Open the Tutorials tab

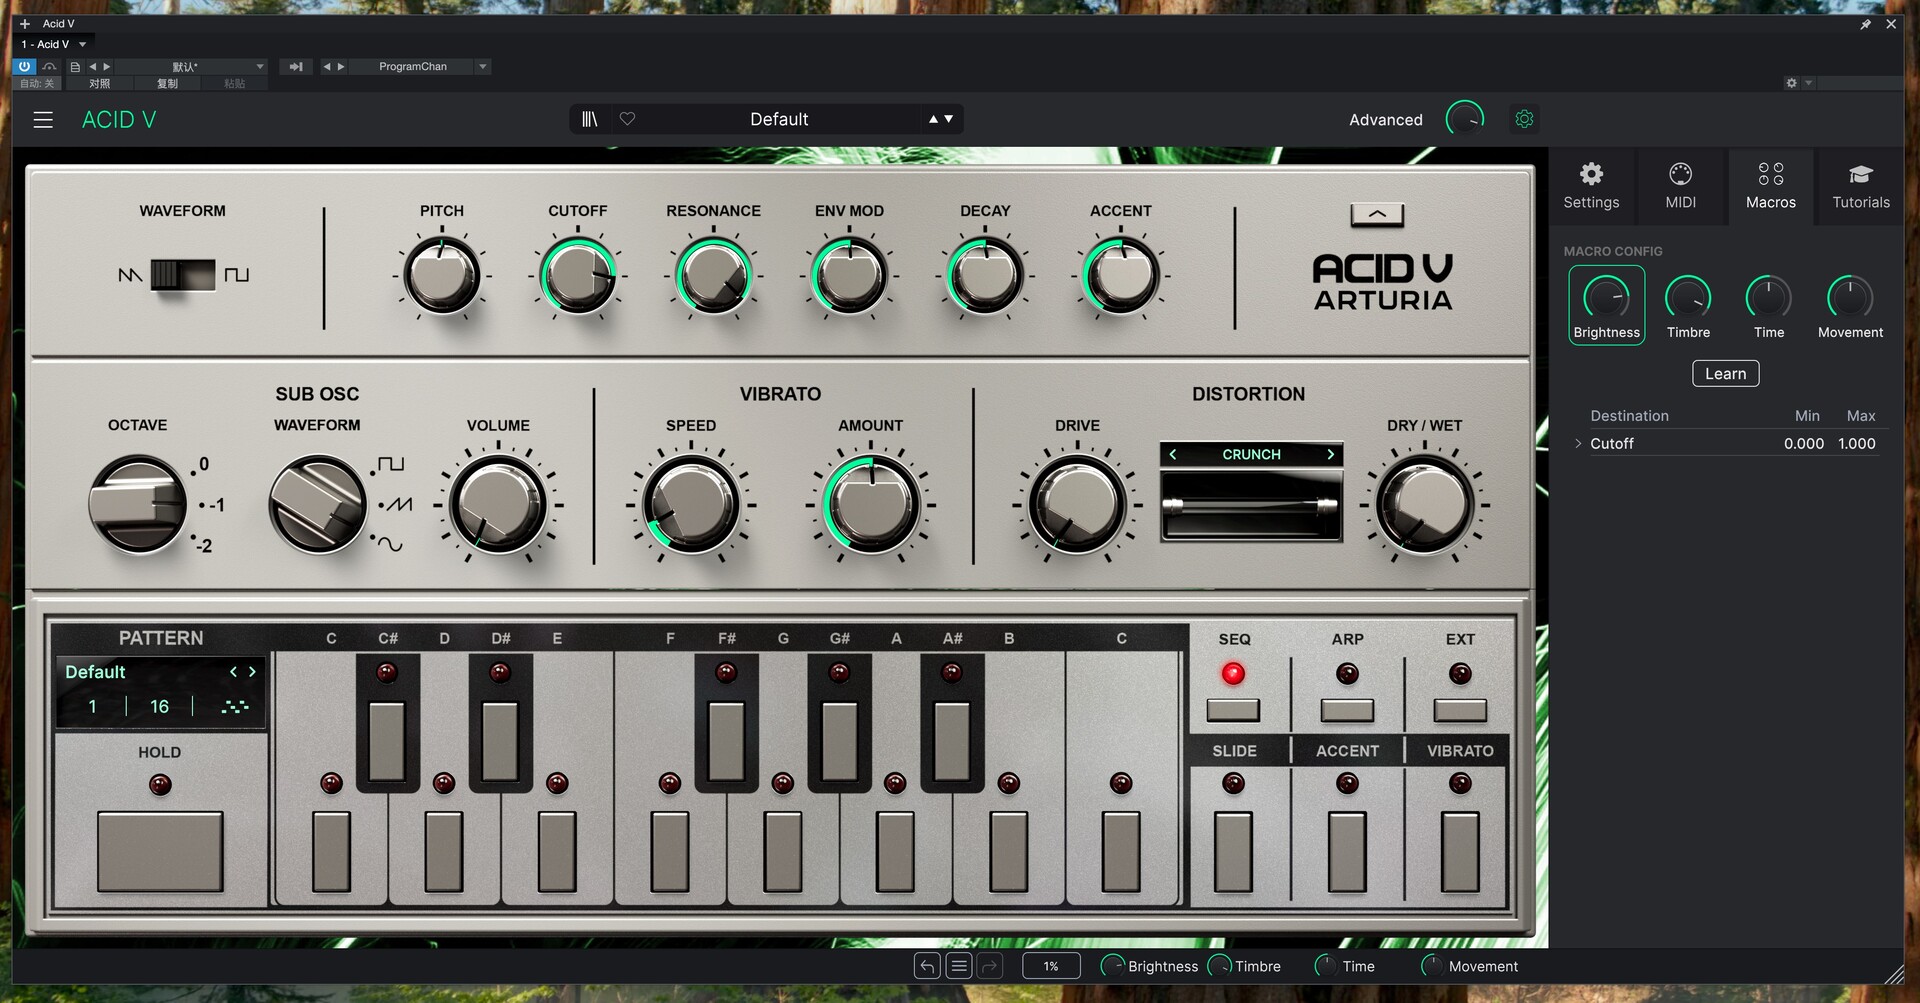[x=1860, y=186]
